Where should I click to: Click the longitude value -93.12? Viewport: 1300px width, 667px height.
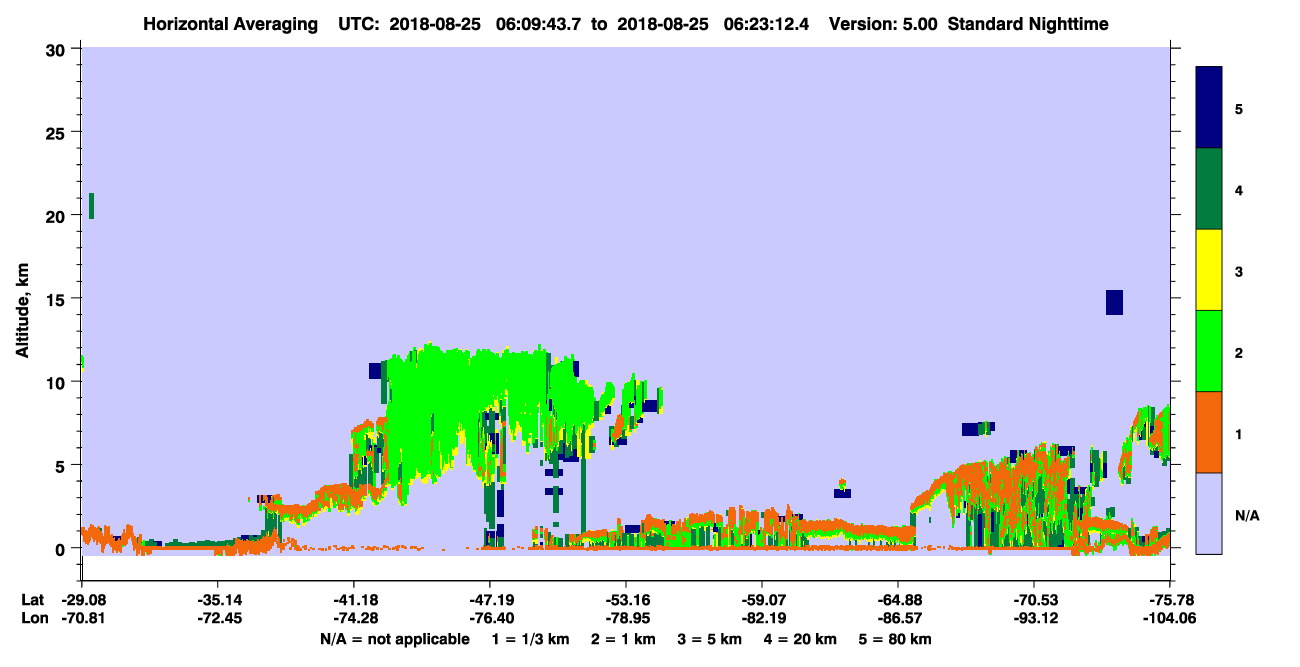coord(1034,617)
